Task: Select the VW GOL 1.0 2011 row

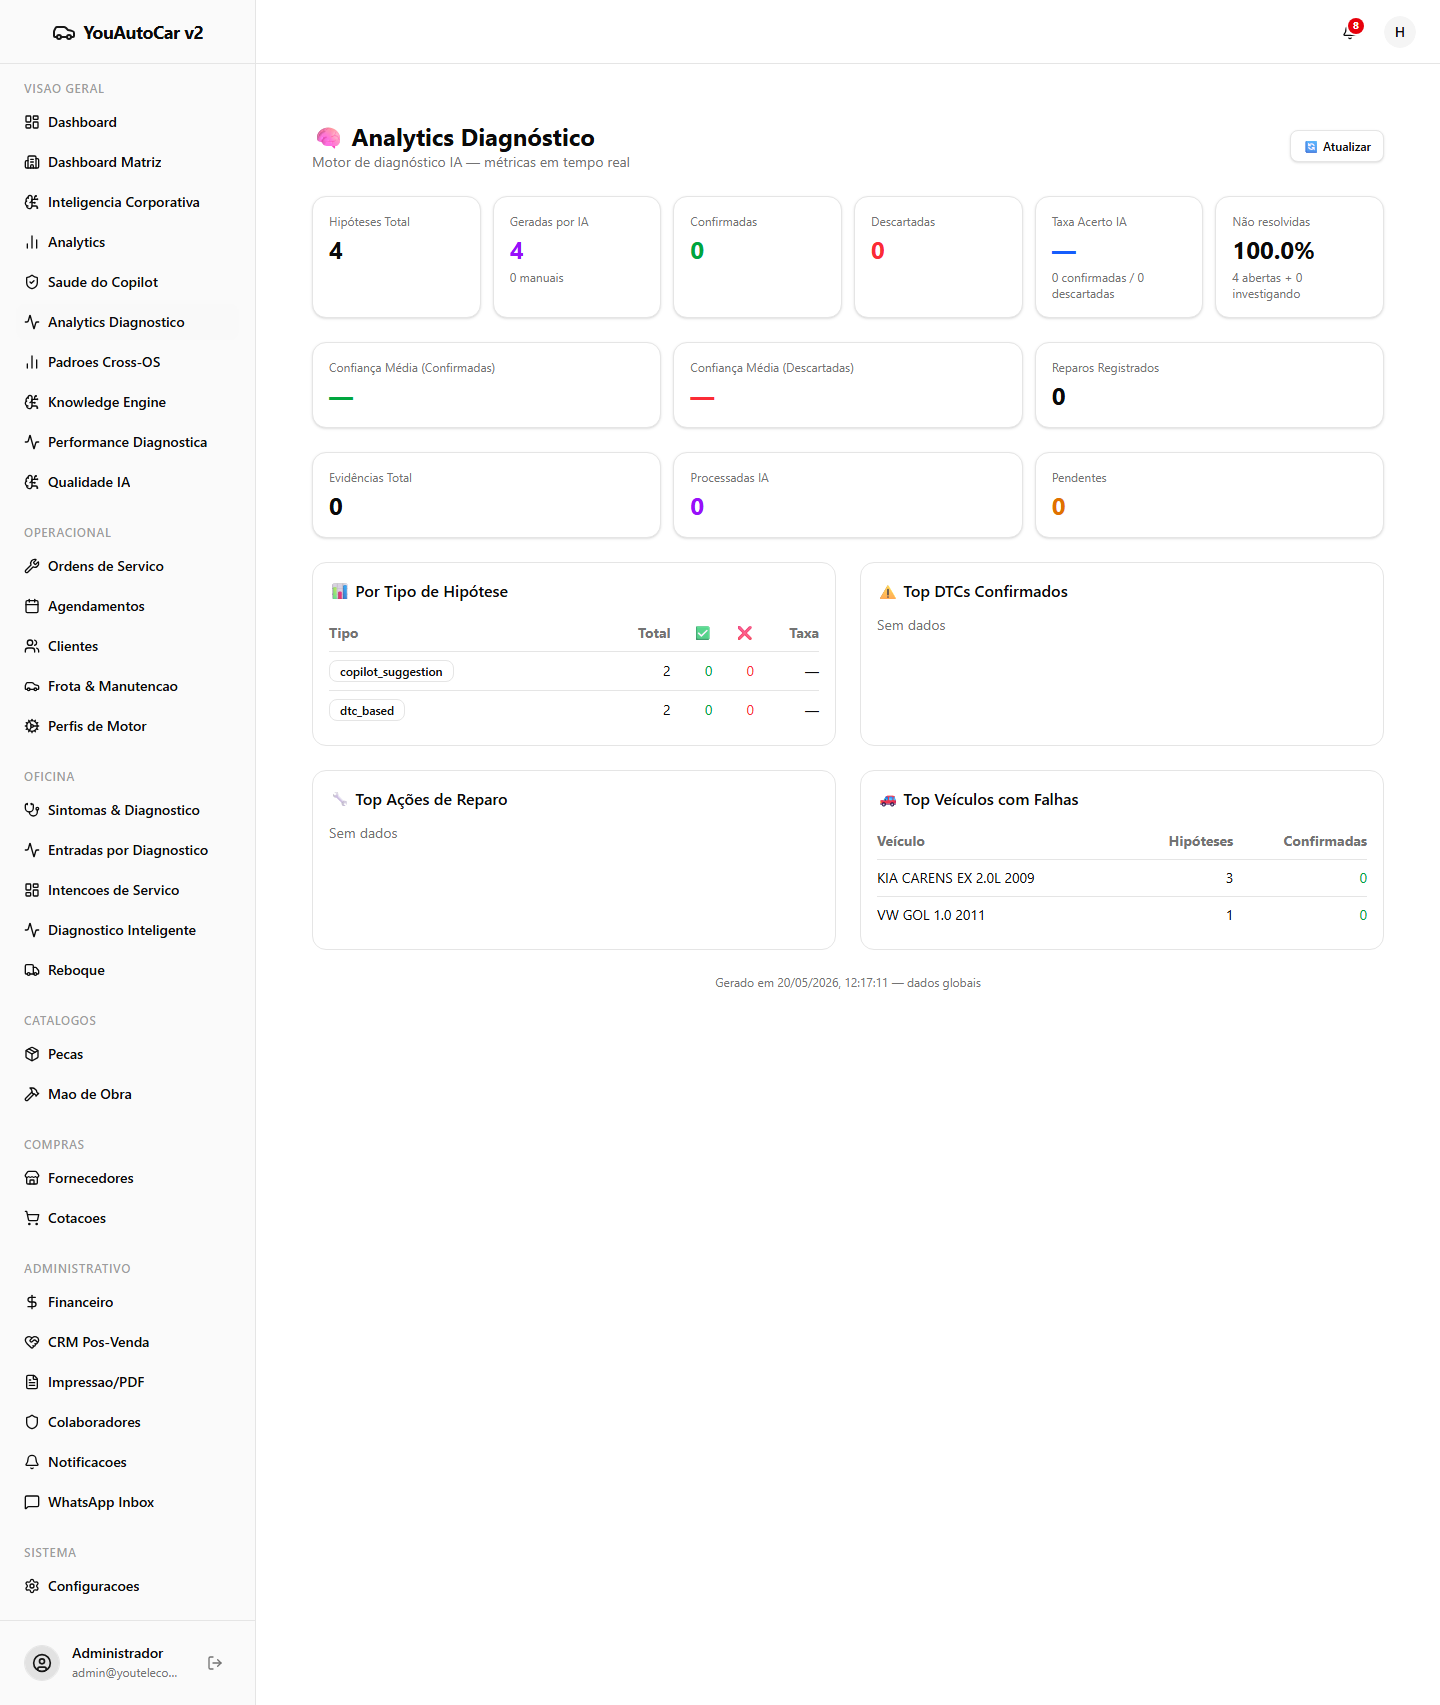Action: point(1122,915)
